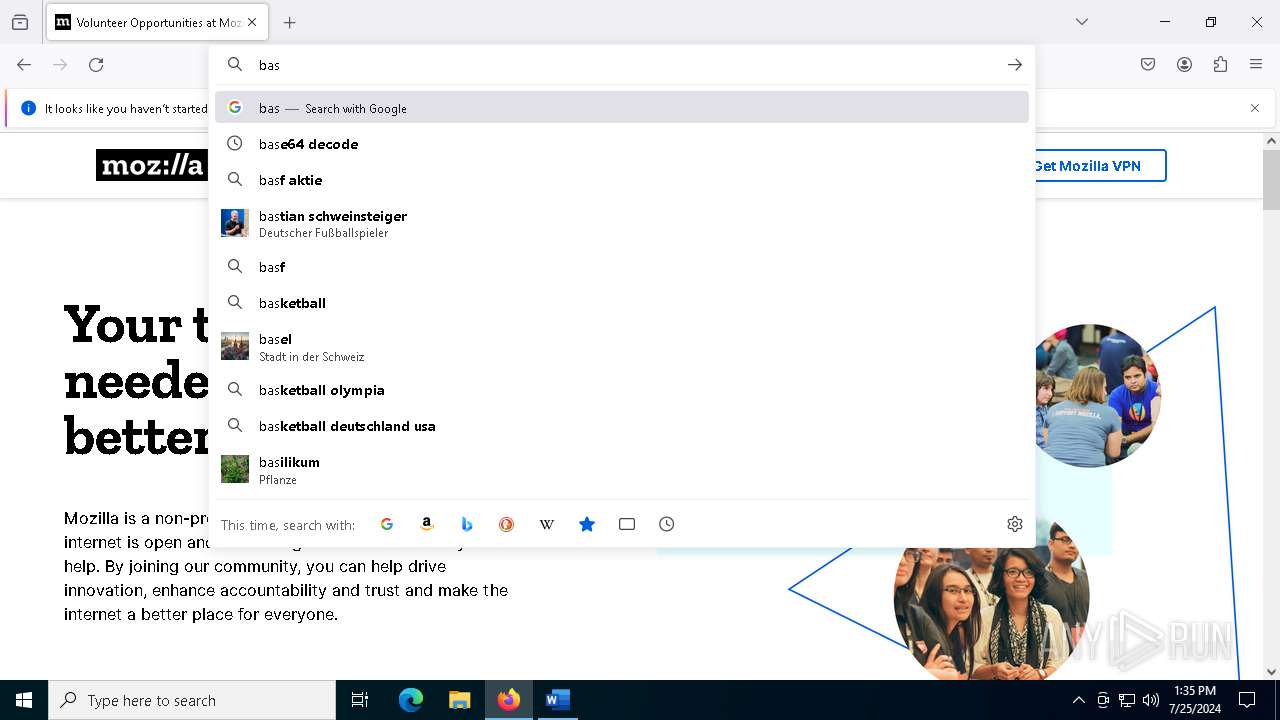Save page to Pocket
Image resolution: width=1280 pixels, height=720 pixels.
pos(1148,65)
